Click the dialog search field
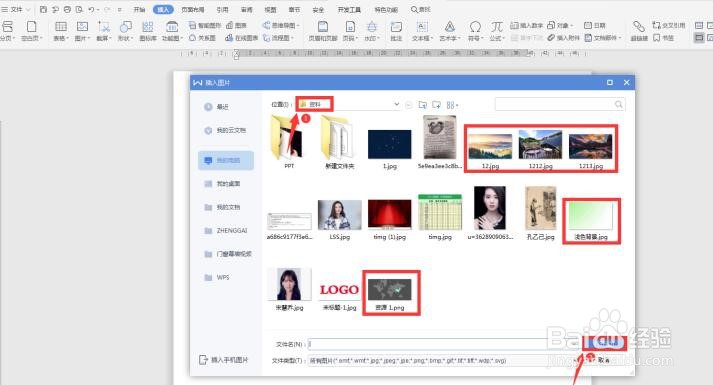Image resolution: width=713 pixels, height=385 pixels. pyautogui.click(x=560, y=105)
